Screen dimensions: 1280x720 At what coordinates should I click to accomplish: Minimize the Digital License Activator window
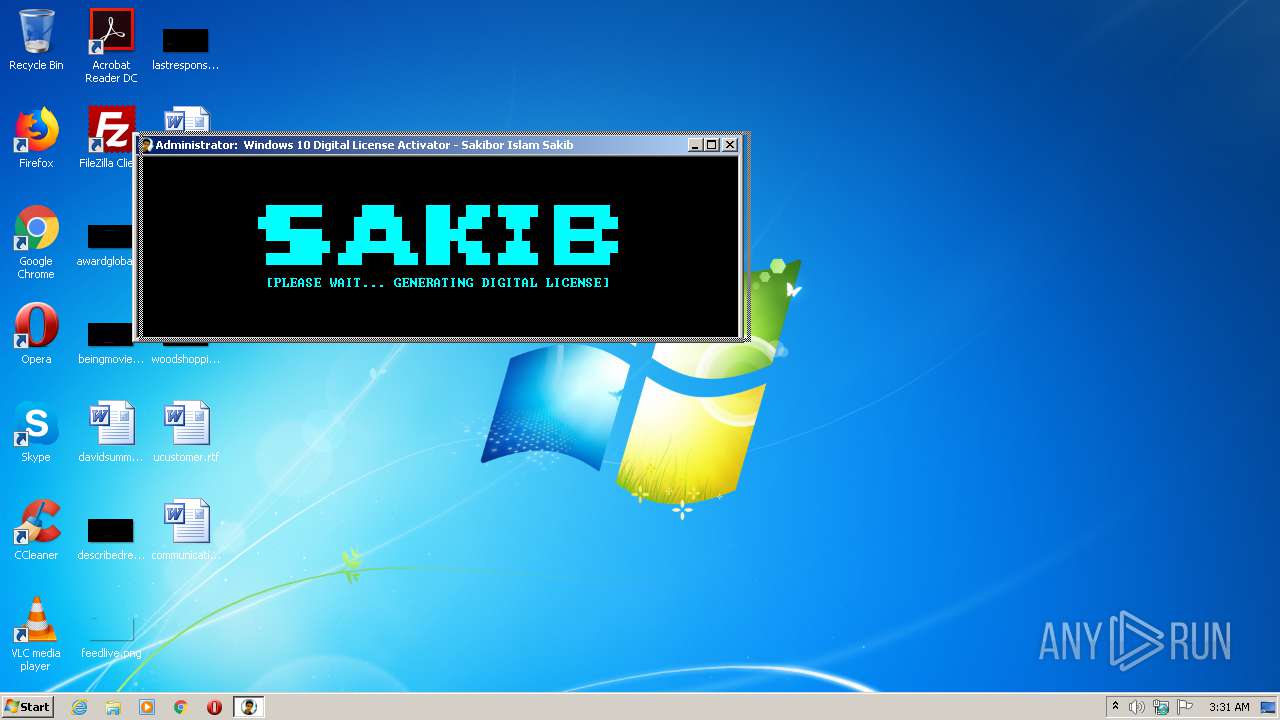695,145
